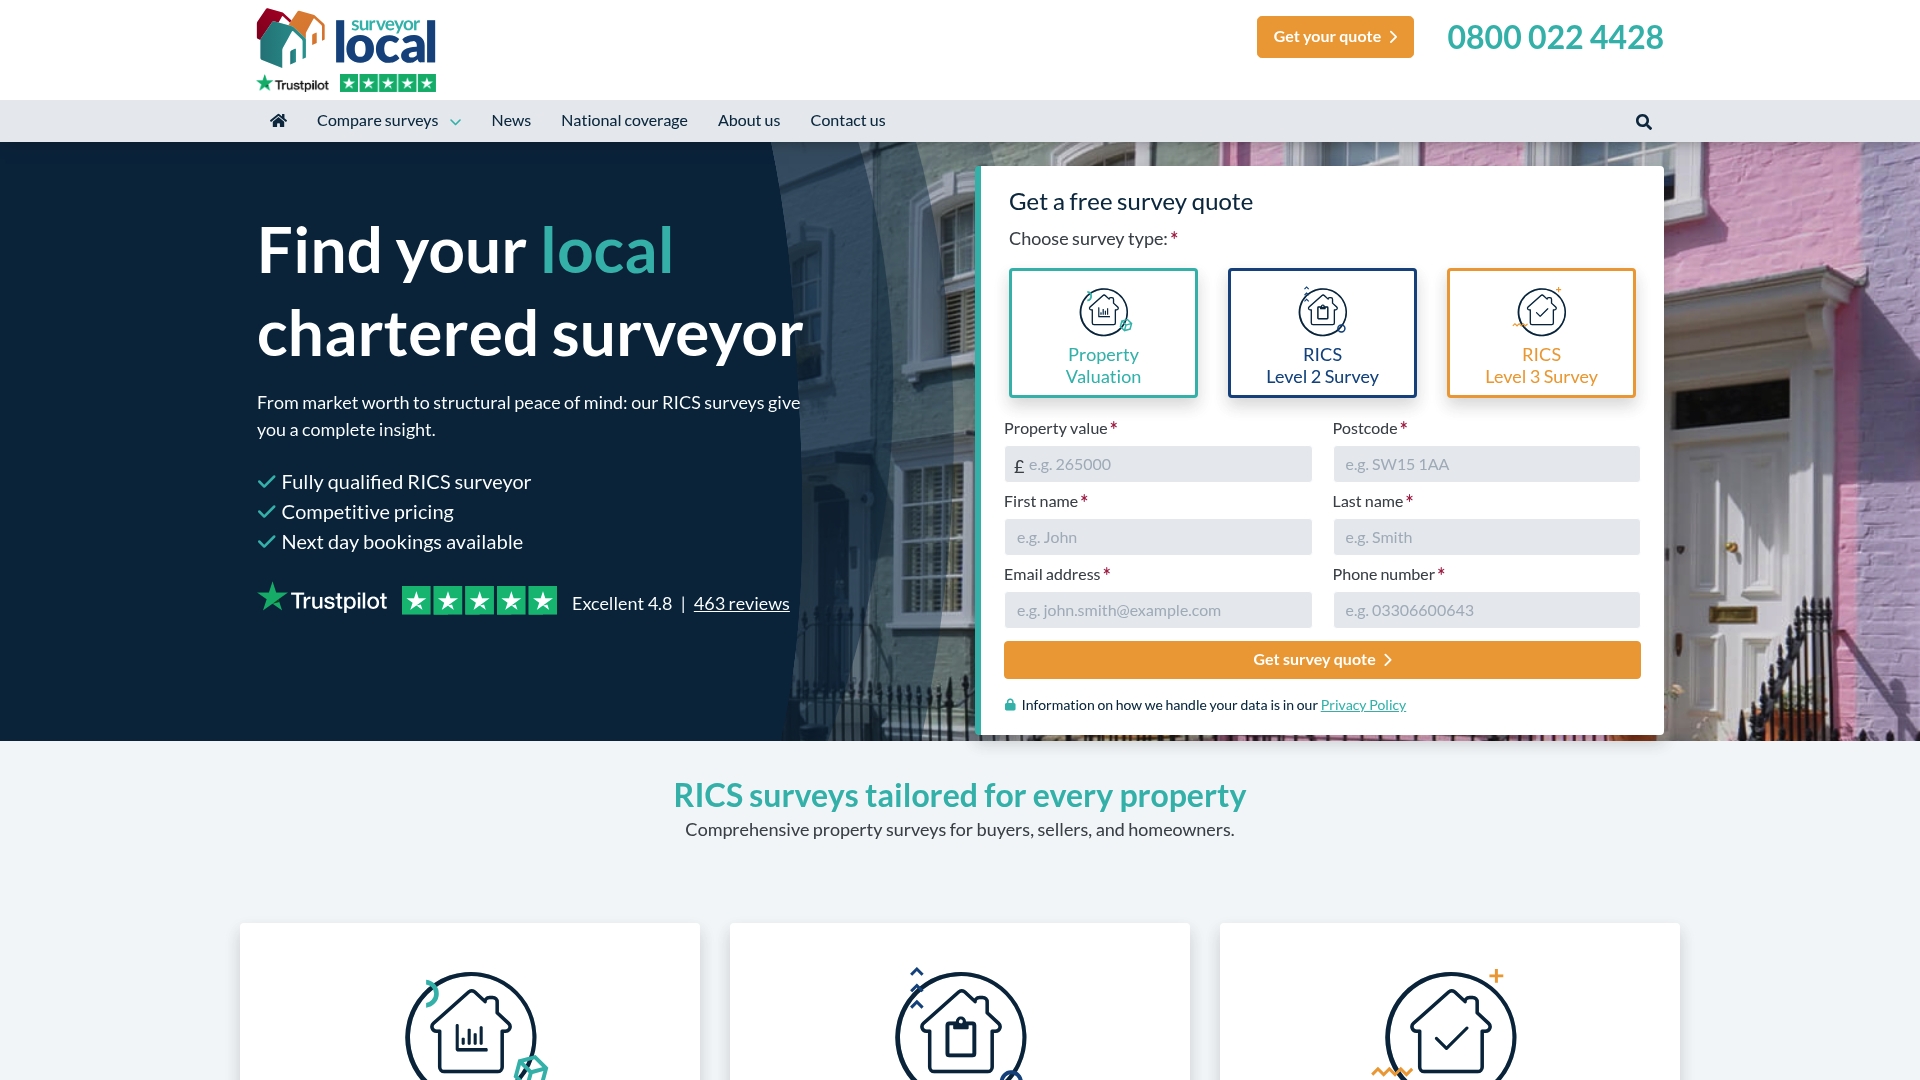Screen dimensions: 1920x1080
Task: Open the About us page
Action: [749, 121]
